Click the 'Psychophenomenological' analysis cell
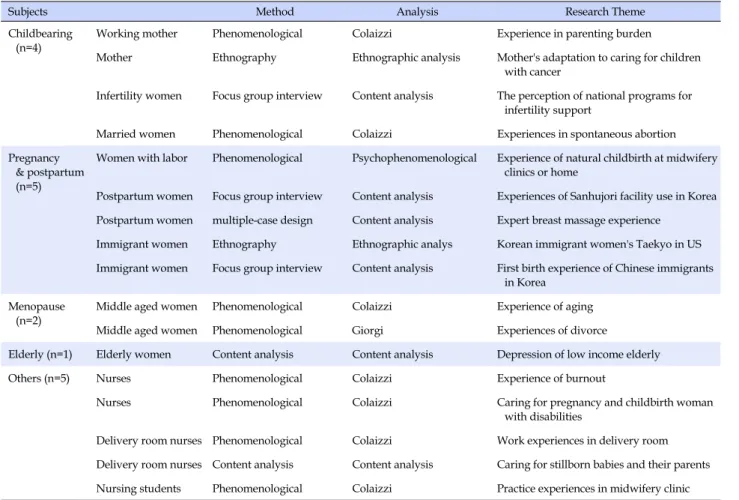This screenshot has width=739, height=500. 414,158
